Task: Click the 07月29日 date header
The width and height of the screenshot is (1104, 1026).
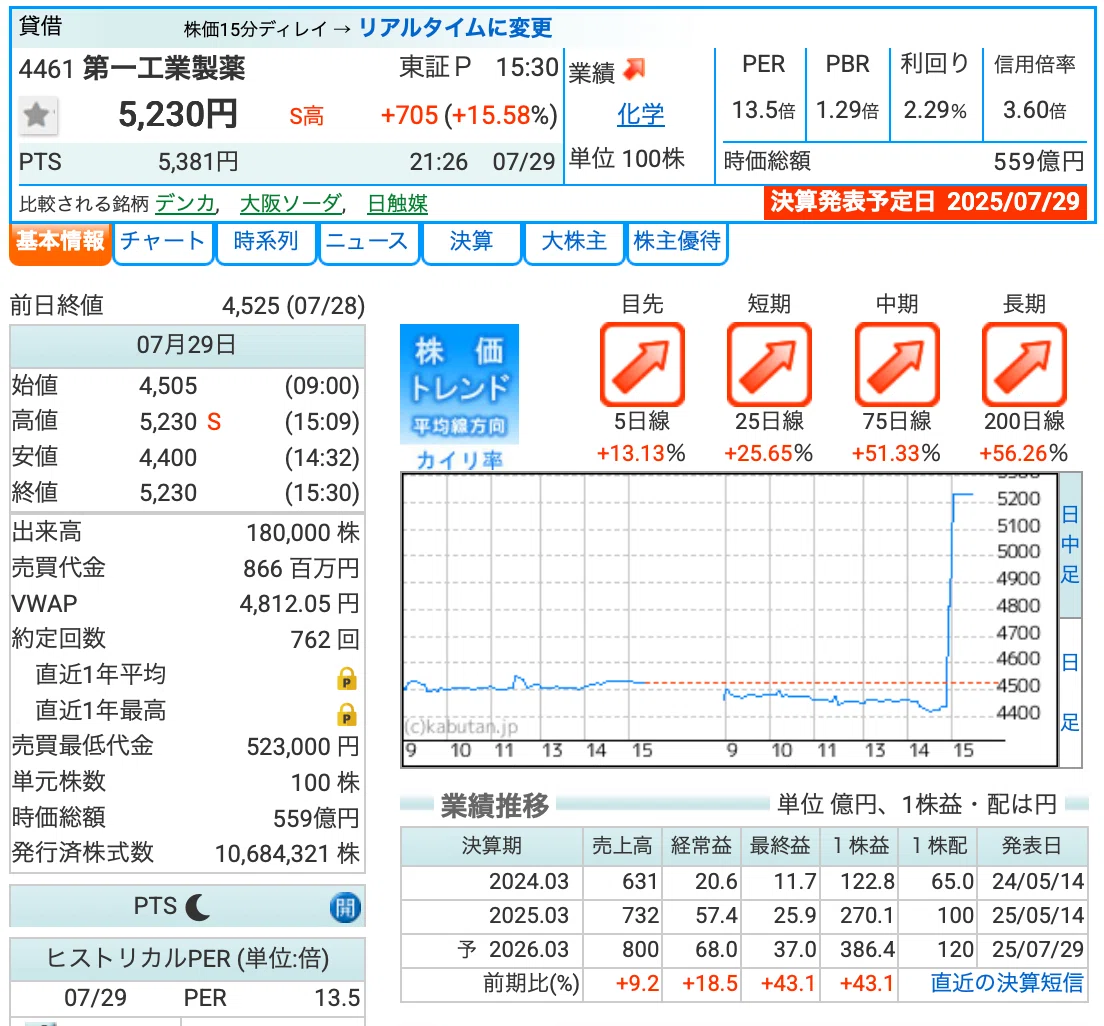Action: 187,345
